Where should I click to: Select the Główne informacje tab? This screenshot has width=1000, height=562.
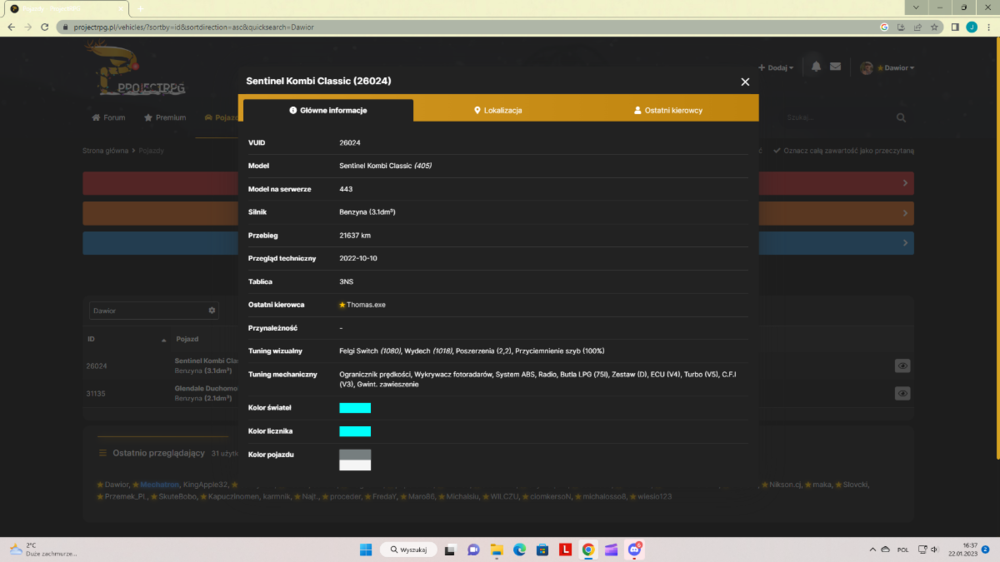pos(328,110)
